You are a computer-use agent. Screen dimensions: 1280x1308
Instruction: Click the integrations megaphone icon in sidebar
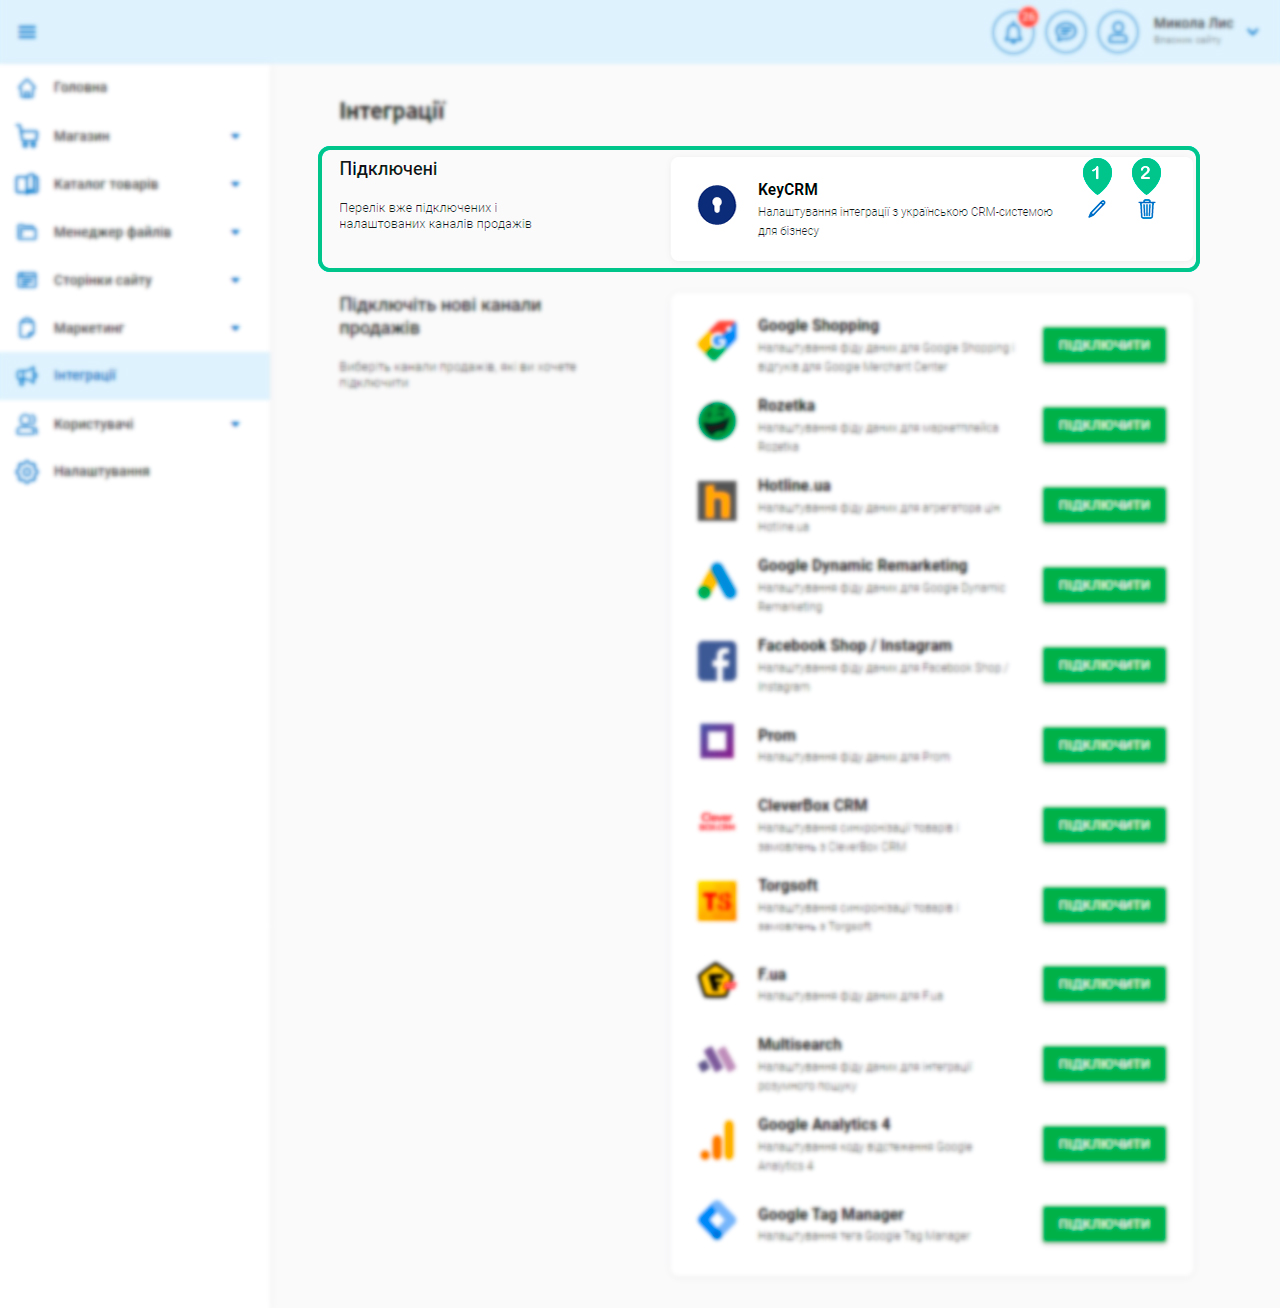tap(27, 376)
